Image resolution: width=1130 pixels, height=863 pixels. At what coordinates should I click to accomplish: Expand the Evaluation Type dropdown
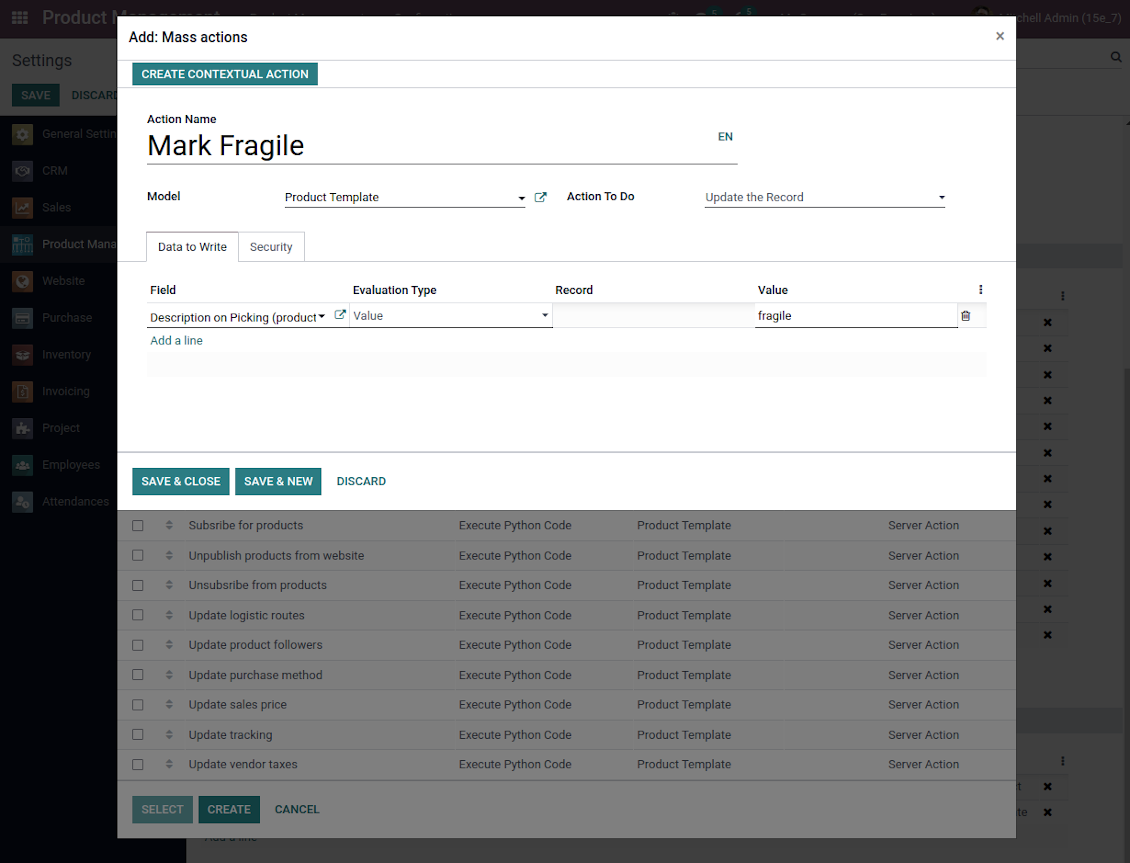coord(450,316)
